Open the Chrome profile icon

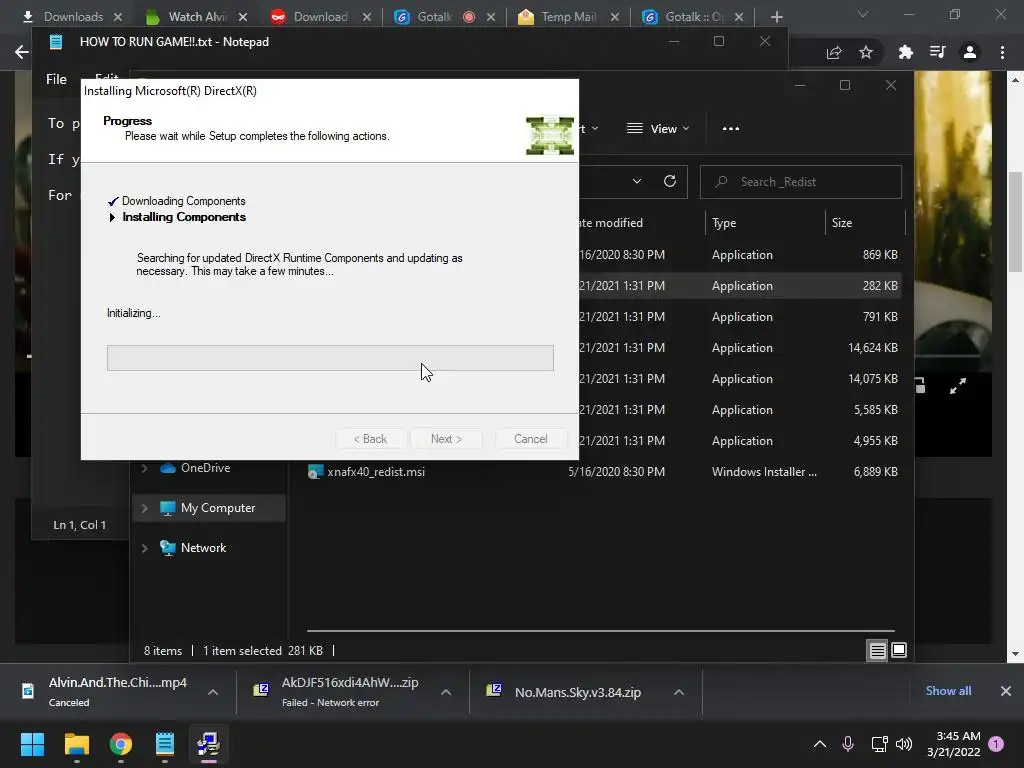coord(970,52)
